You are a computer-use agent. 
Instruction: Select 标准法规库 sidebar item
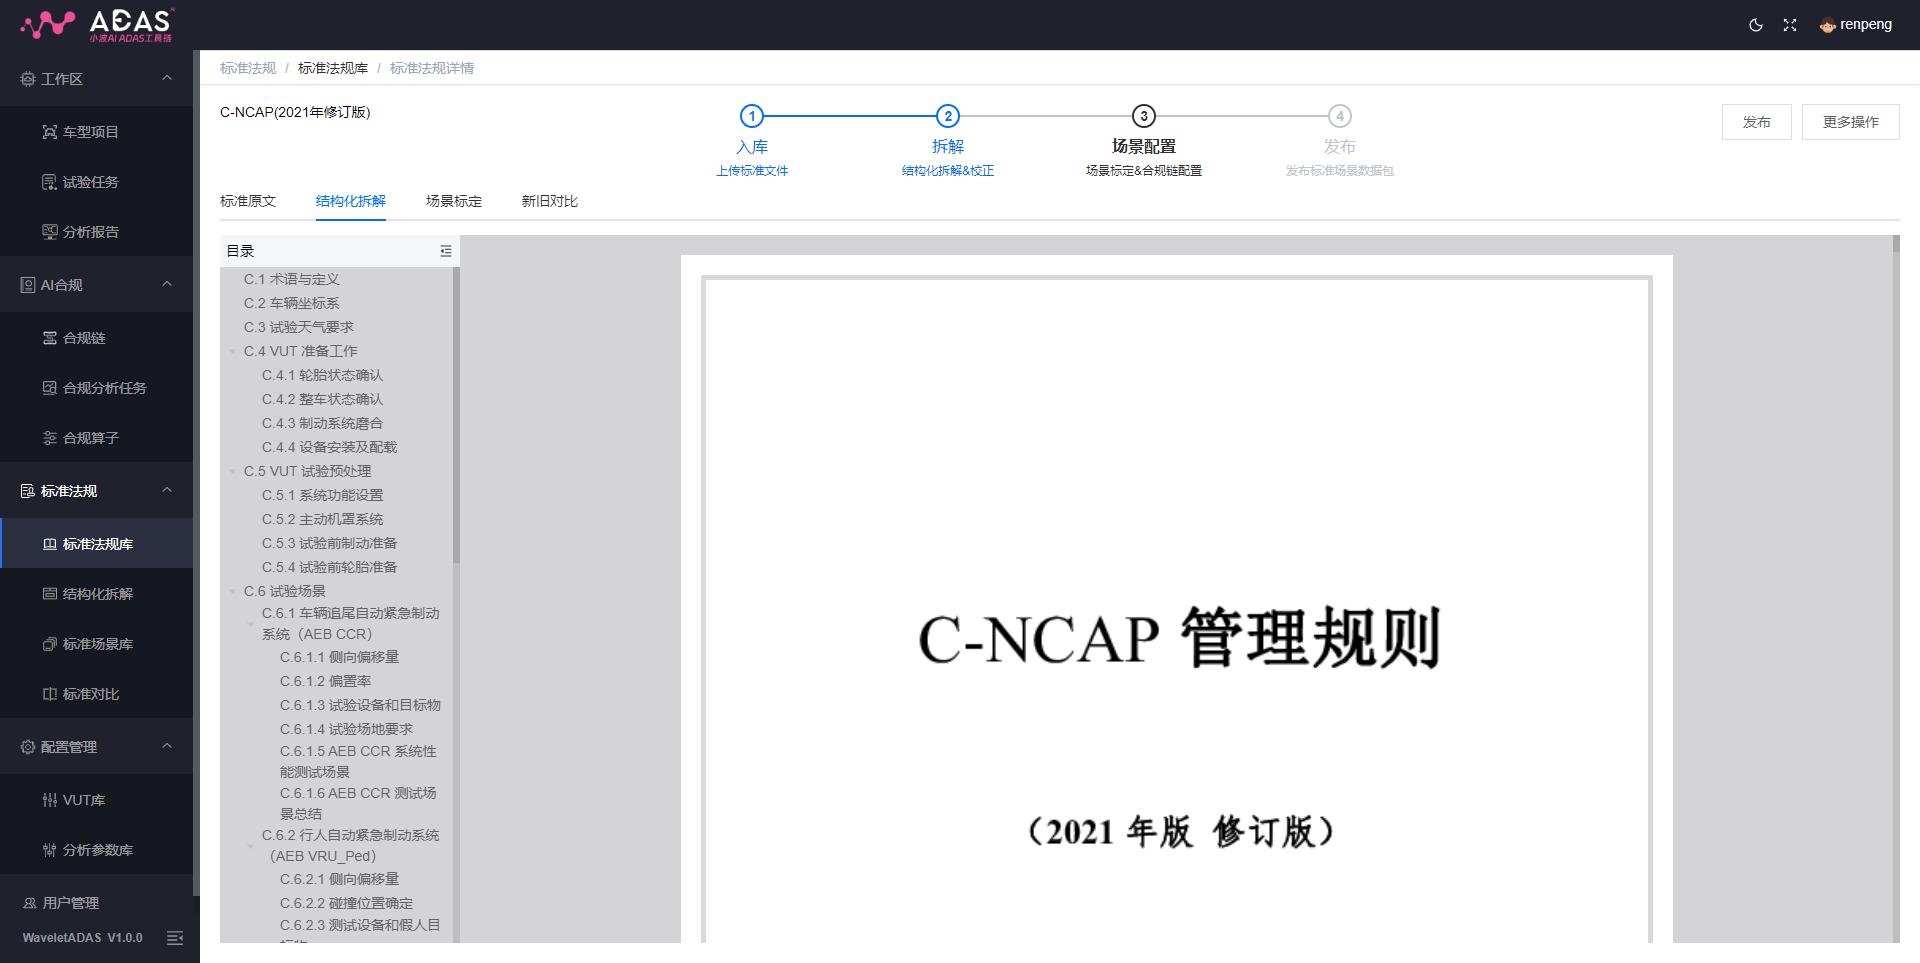tap(96, 544)
